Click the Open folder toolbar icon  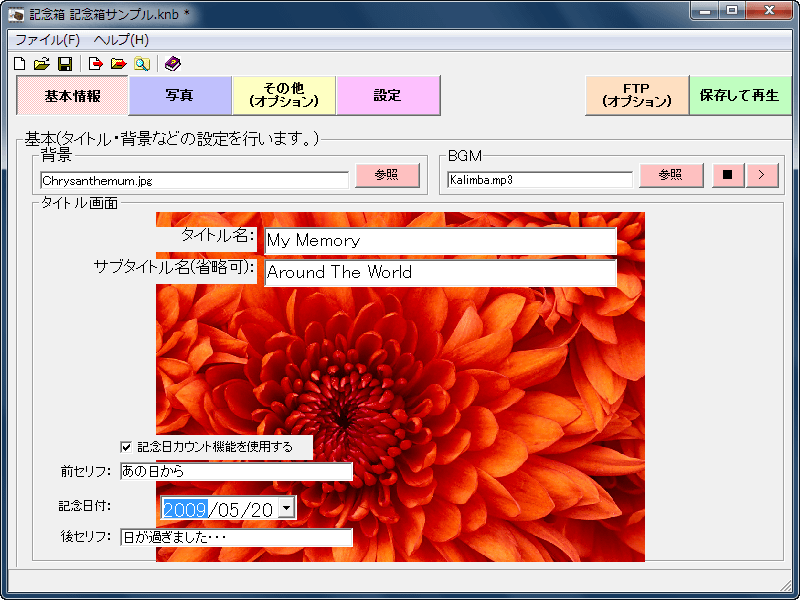pyautogui.click(x=42, y=64)
